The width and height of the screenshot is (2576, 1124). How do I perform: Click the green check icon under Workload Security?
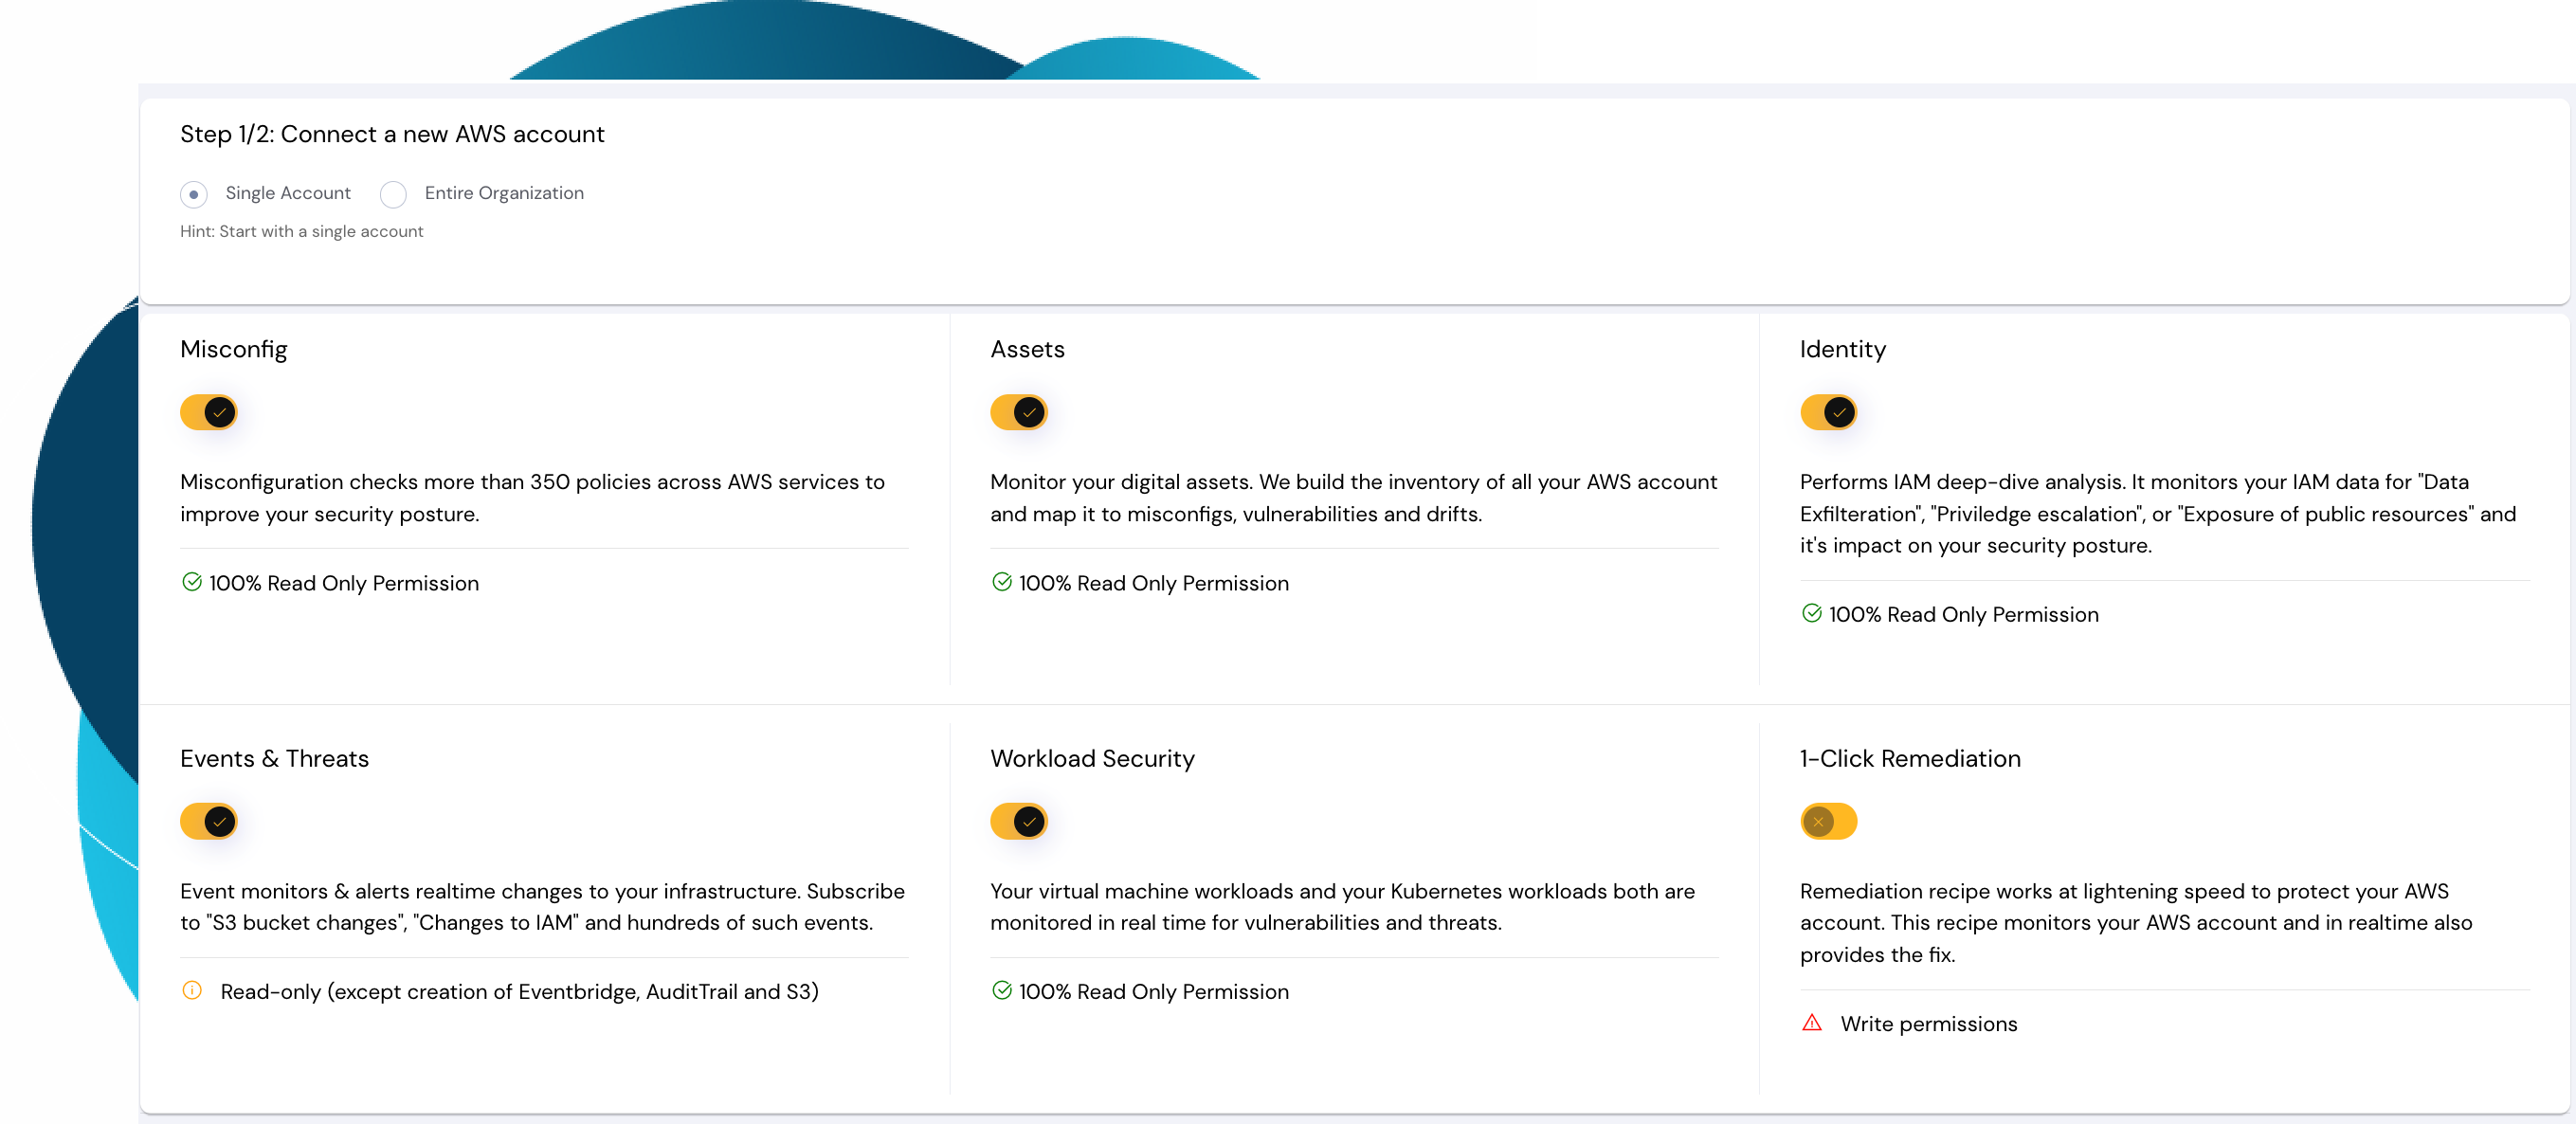[1002, 990]
